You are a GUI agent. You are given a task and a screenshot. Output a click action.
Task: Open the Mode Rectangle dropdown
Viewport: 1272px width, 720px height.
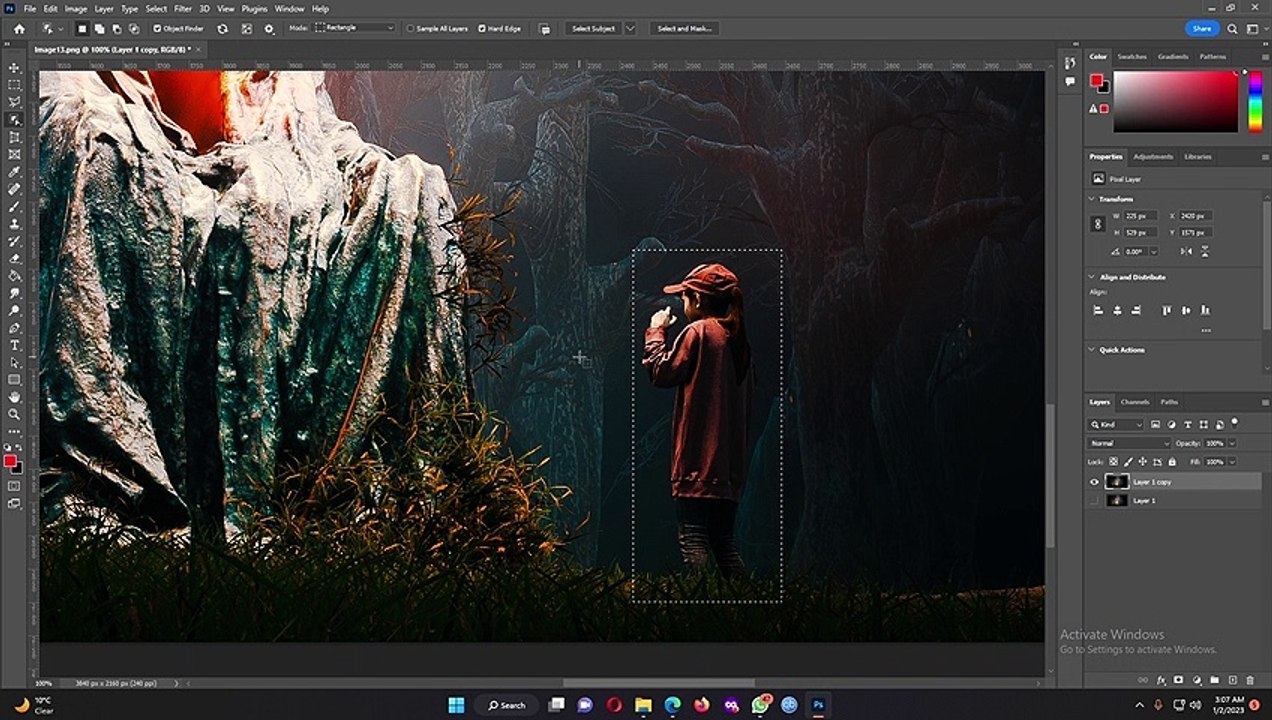point(354,28)
